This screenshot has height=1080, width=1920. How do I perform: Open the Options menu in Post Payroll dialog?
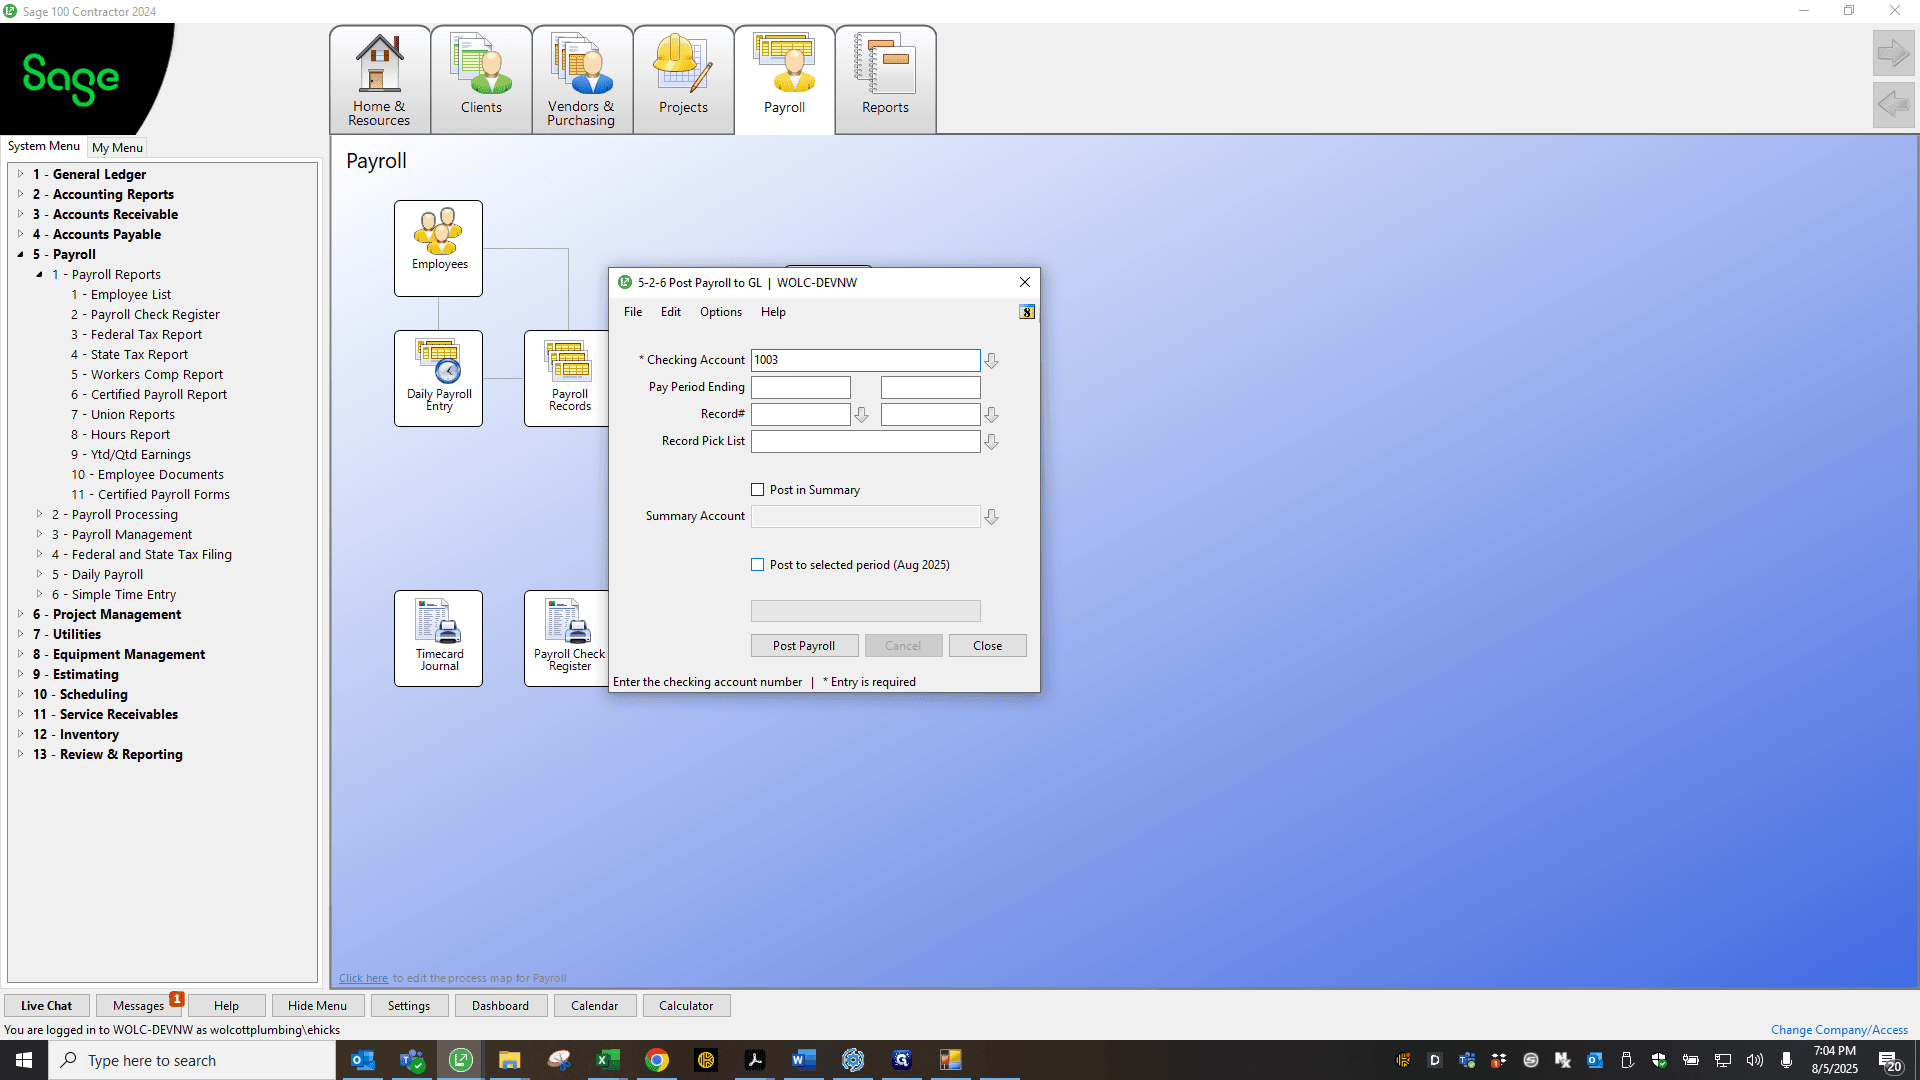720,312
